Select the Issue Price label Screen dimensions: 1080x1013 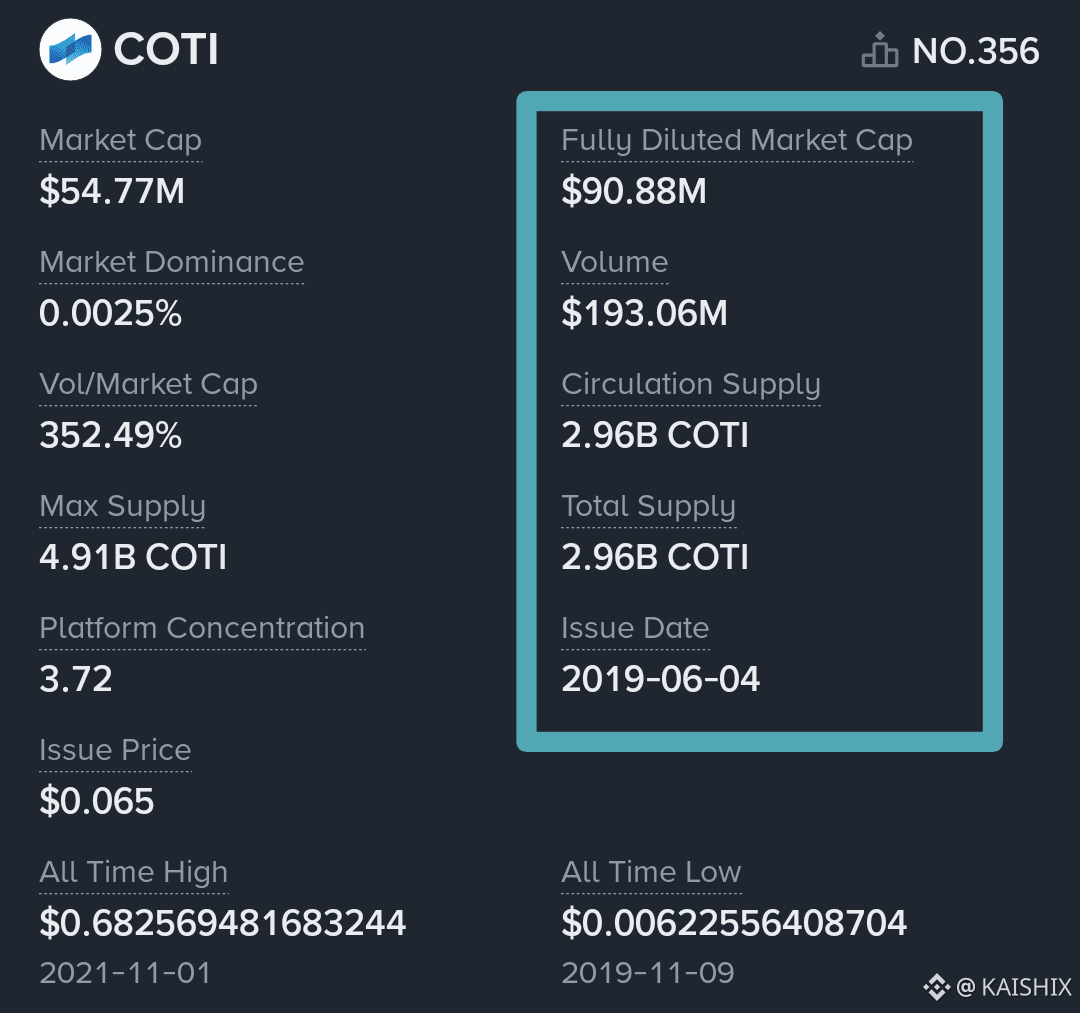click(x=115, y=750)
